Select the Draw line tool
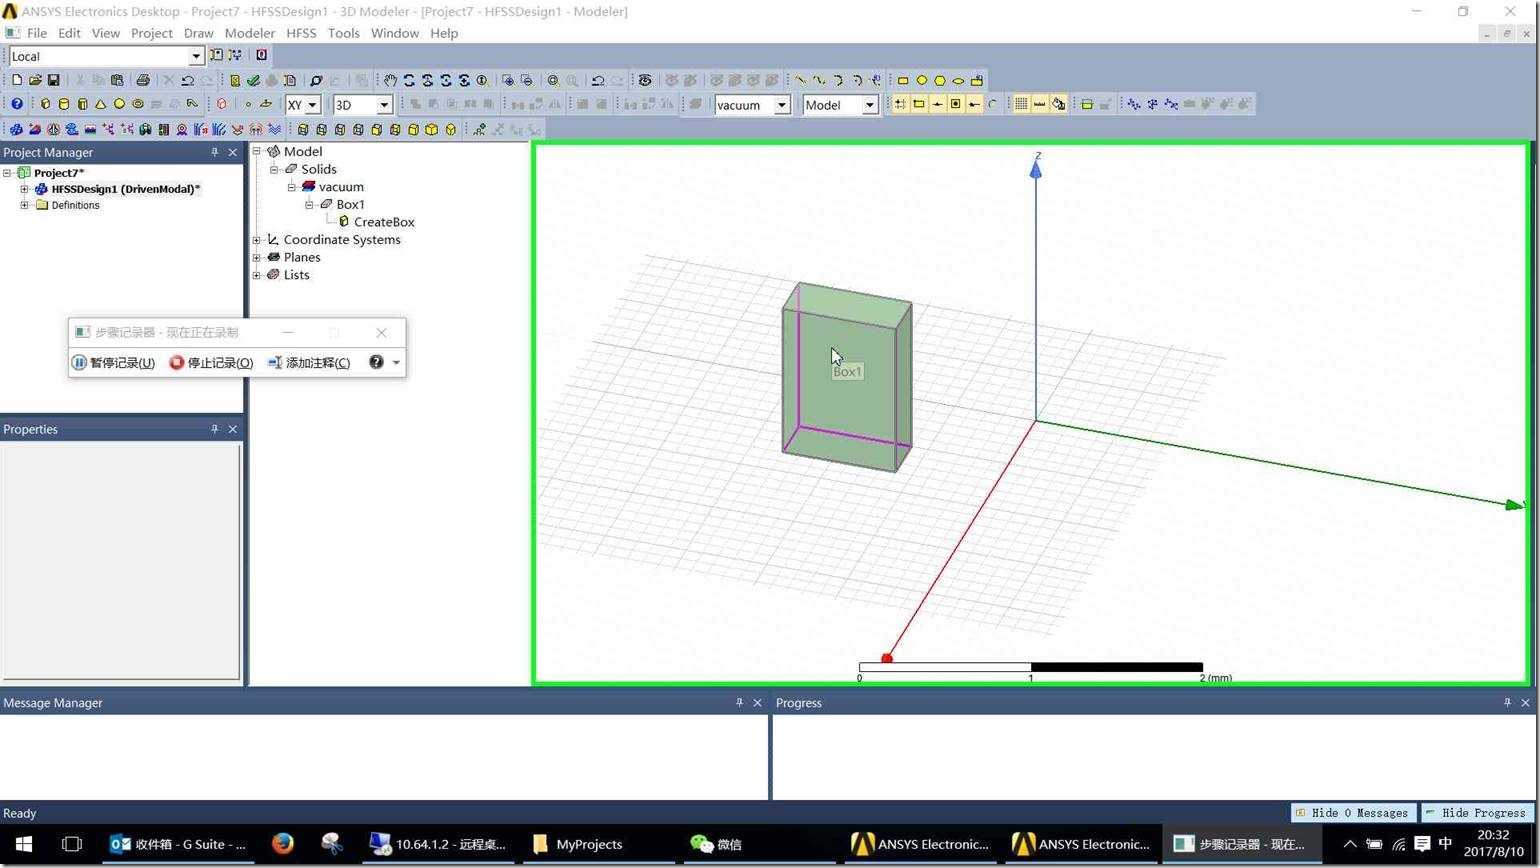1540x868 pixels. [800, 80]
